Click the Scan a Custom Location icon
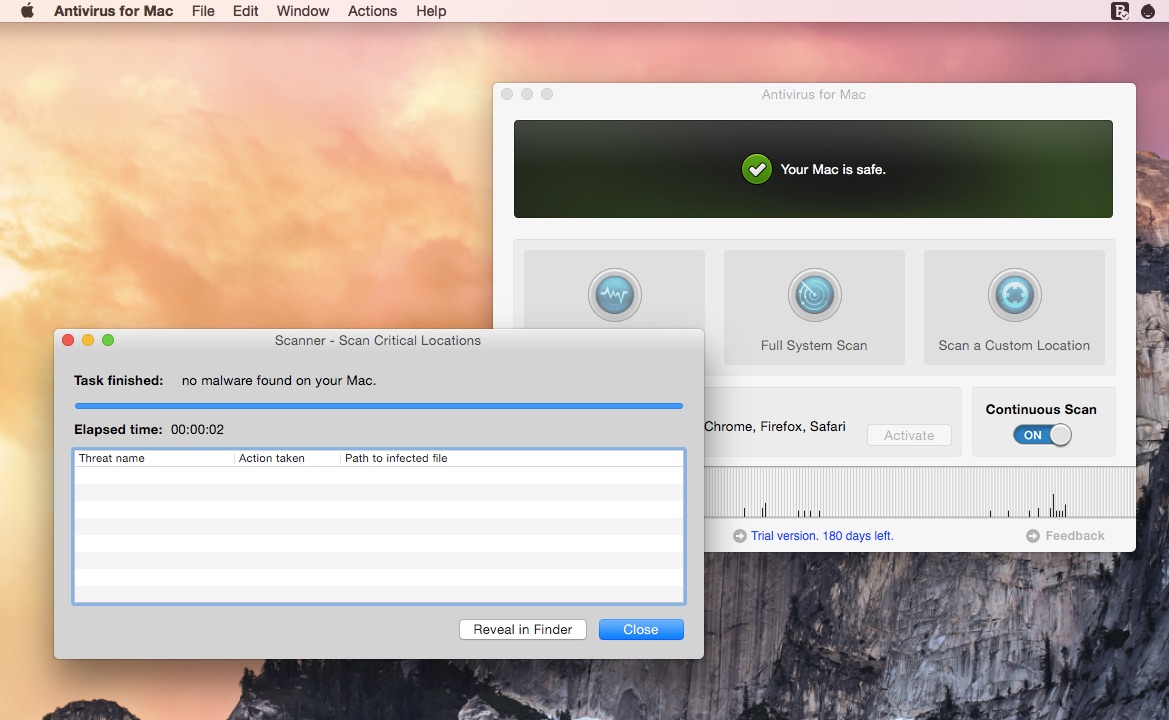 [1014, 295]
